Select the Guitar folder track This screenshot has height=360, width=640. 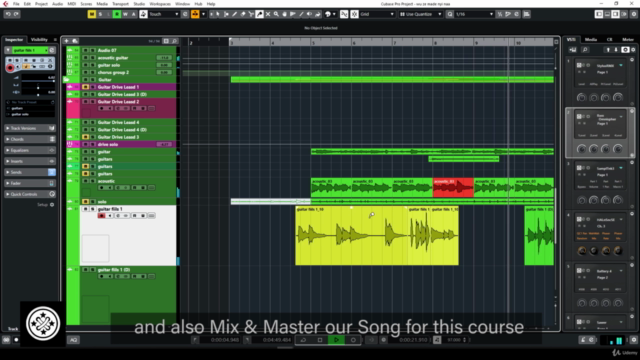tap(121, 80)
